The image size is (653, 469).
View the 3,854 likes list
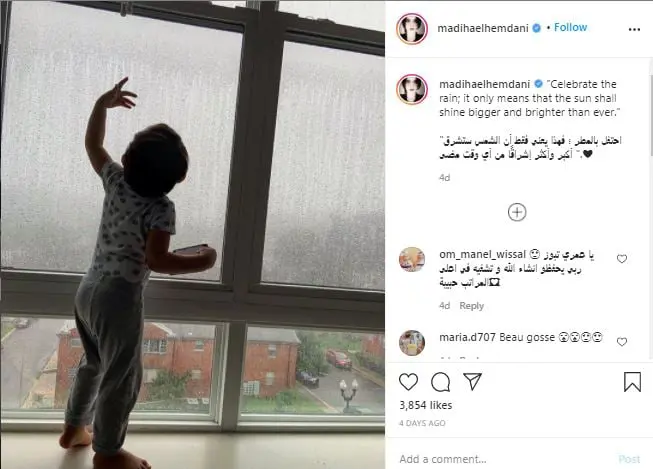[426, 405]
